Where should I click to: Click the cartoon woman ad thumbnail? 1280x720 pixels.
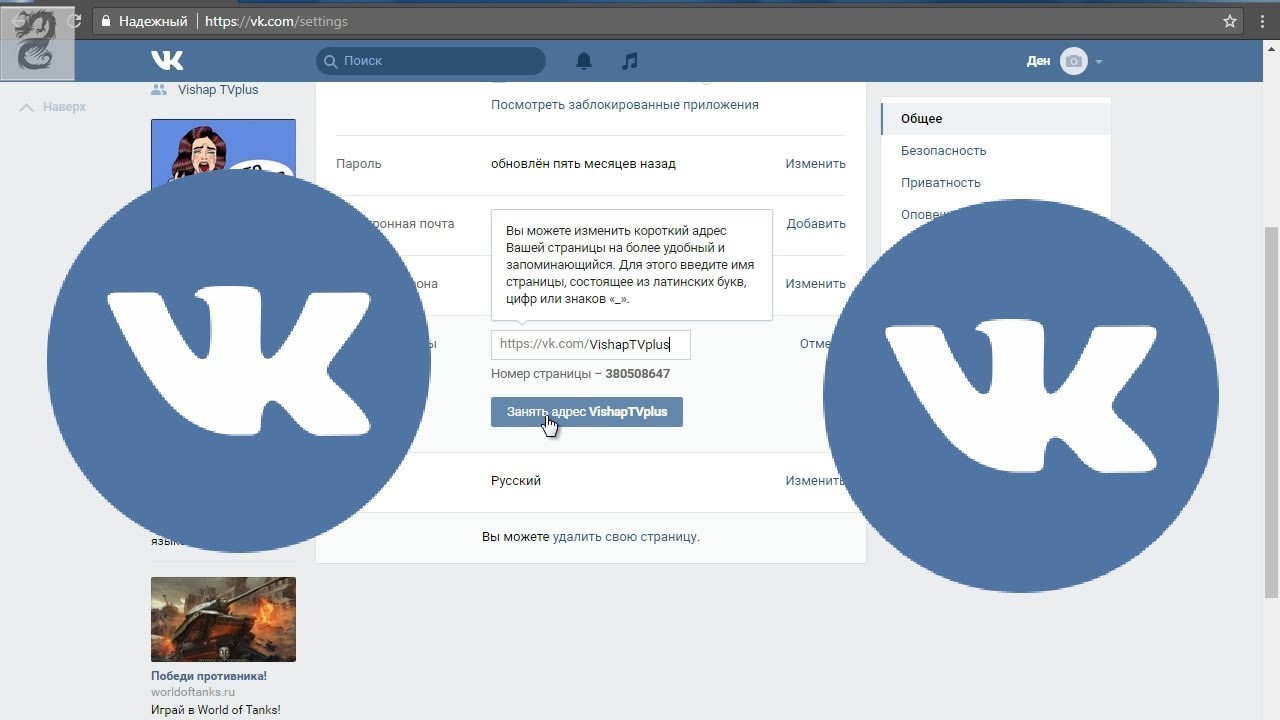coord(223,152)
